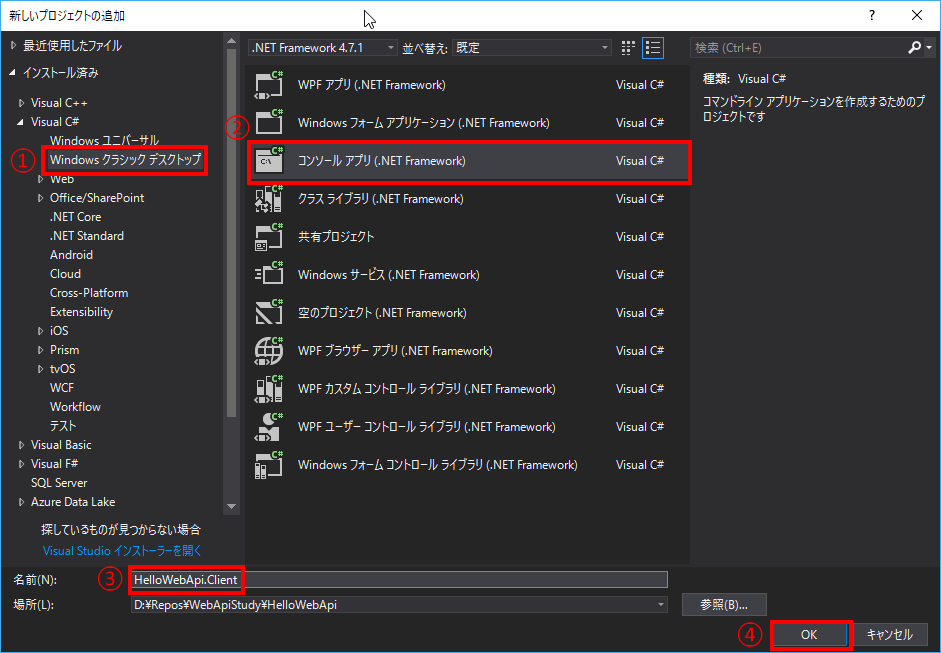
Task: Open the 並べ替え 既定 sort dropdown
Action: point(532,48)
